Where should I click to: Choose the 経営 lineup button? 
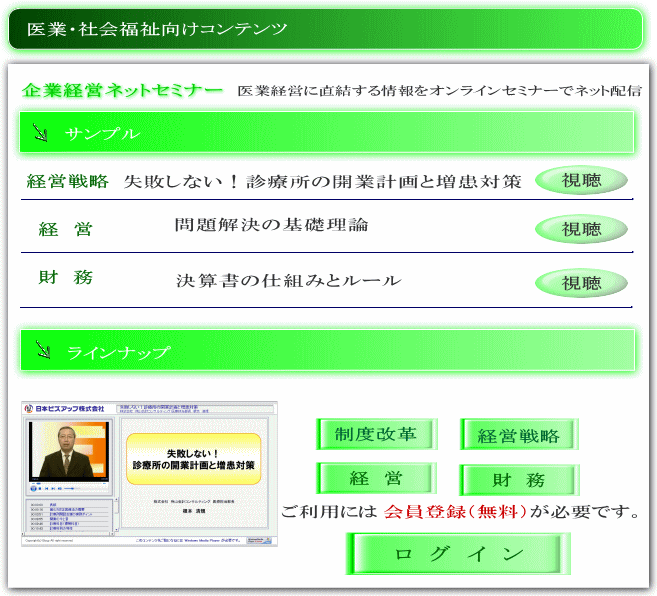click(x=376, y=479)
